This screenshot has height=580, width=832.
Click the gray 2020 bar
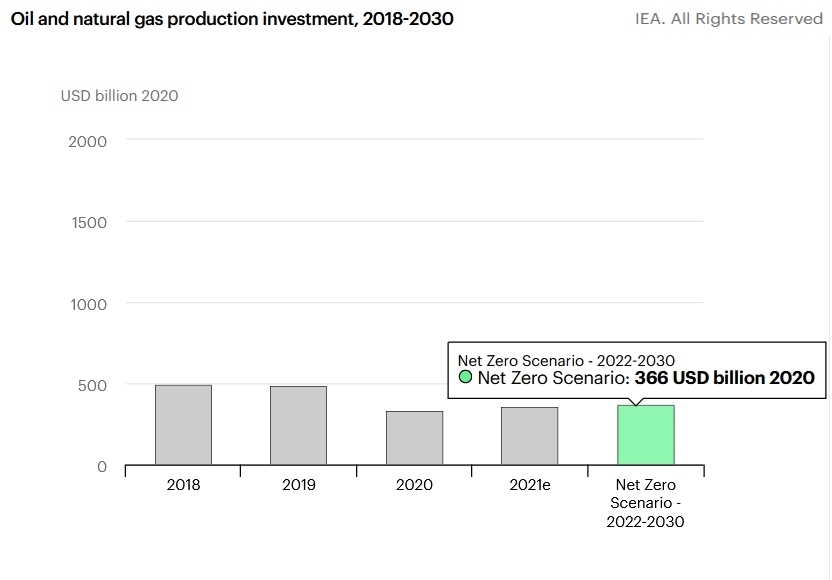(x=414, y=438)
